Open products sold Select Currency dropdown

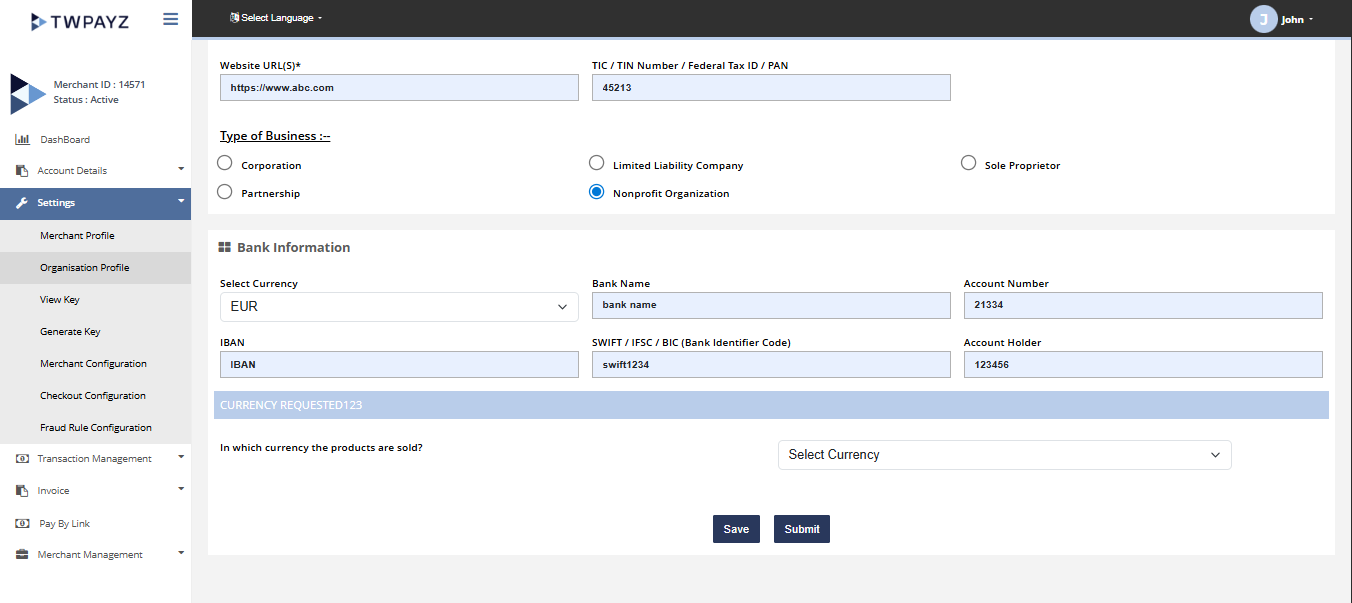[x=1004, y=455]
